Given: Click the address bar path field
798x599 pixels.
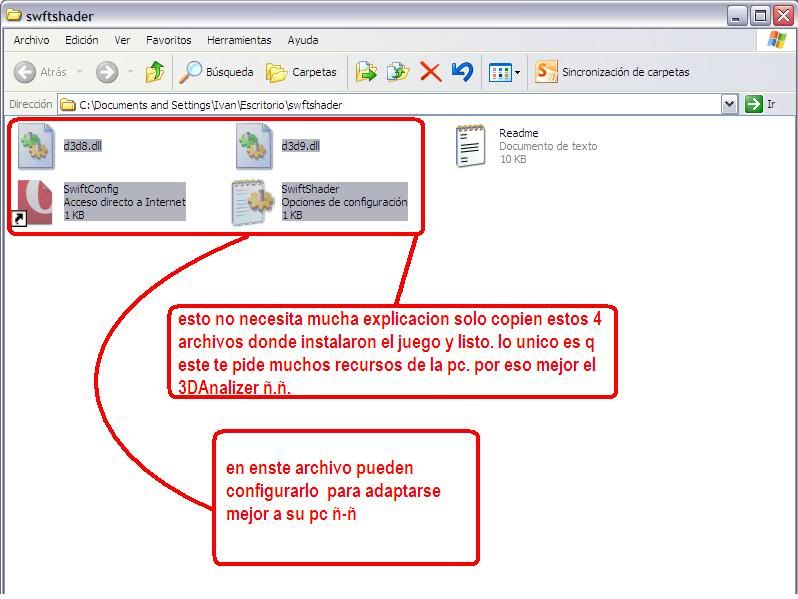Looking at the screenshot, I should coord(390,105).
